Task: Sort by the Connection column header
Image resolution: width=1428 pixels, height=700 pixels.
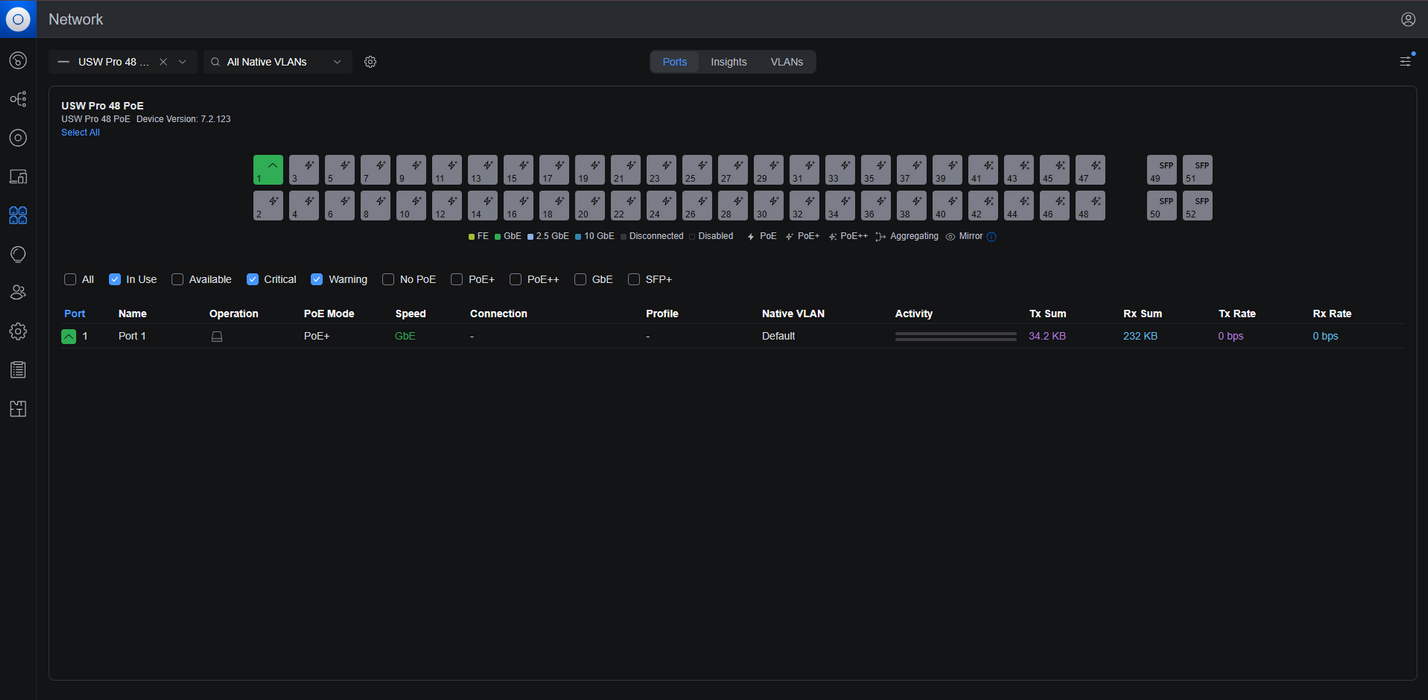Action: [498, 314]
